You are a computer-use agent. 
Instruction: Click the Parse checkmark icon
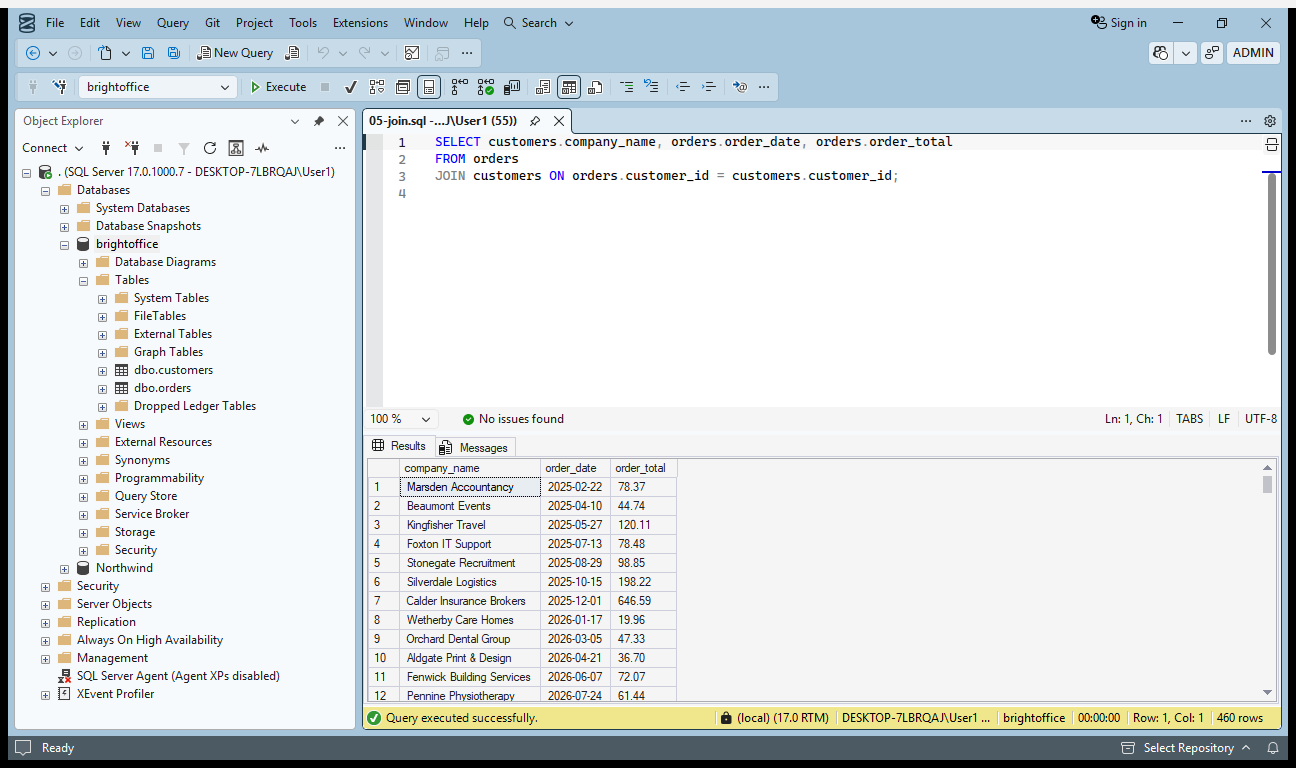351,87
